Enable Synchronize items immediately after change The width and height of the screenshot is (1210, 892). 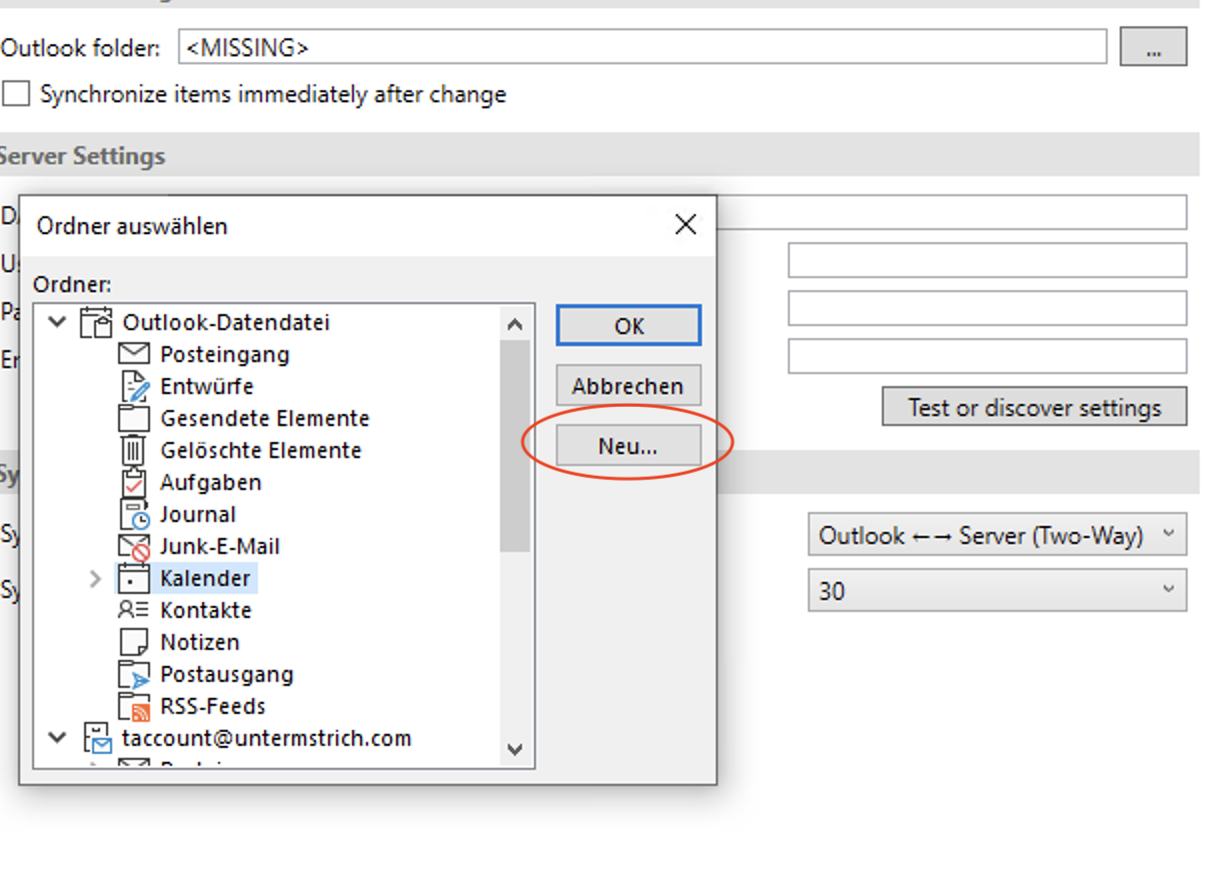(x=16, y=94)
